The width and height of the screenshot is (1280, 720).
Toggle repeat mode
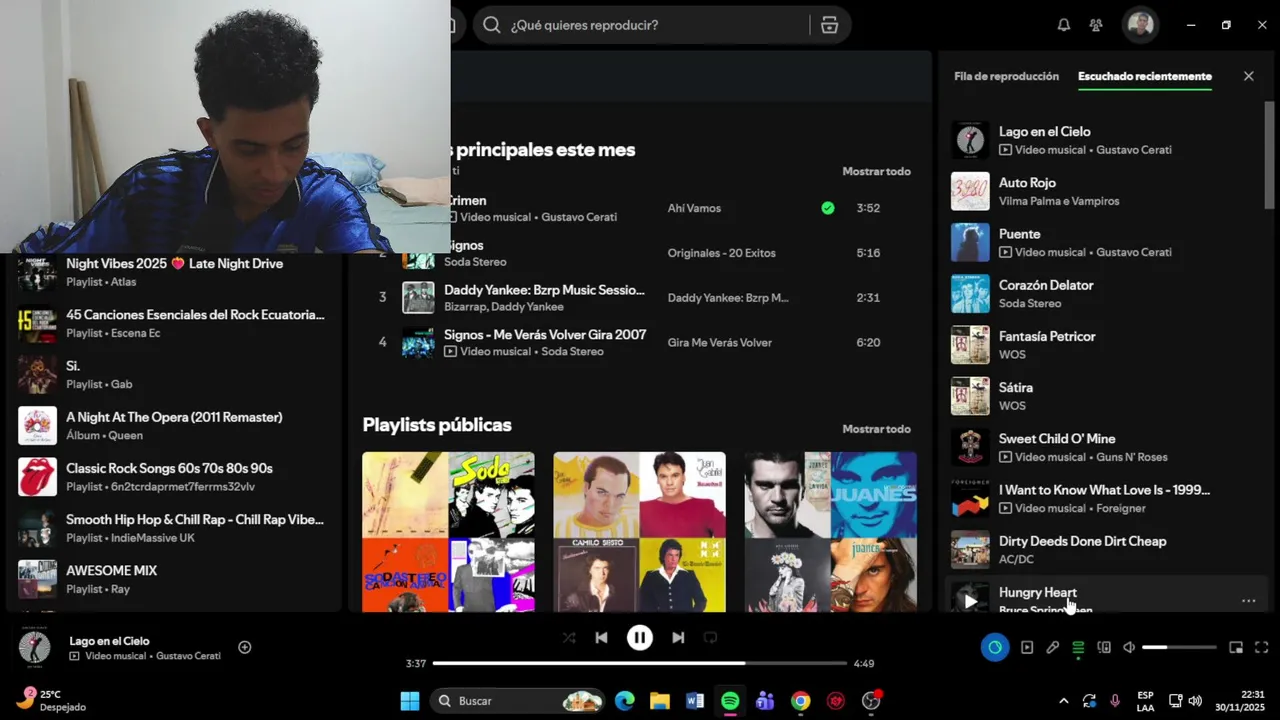pos(710,637)
